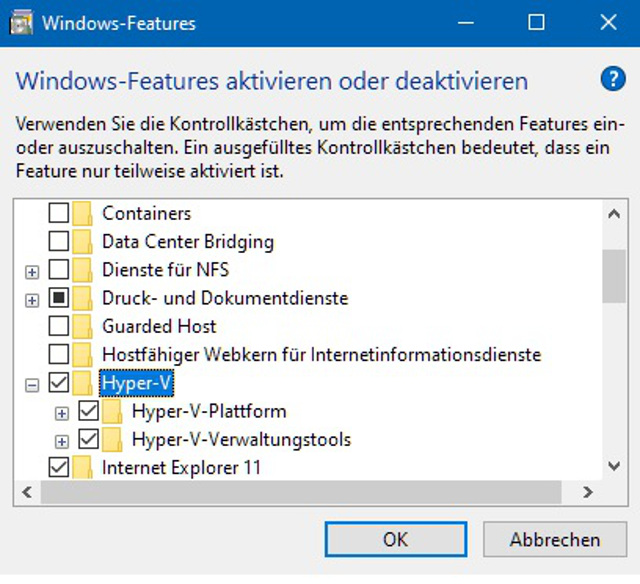
Task: Select Hostfähiger Webkern für Internetinformationsdienste label
Action: 322,355
